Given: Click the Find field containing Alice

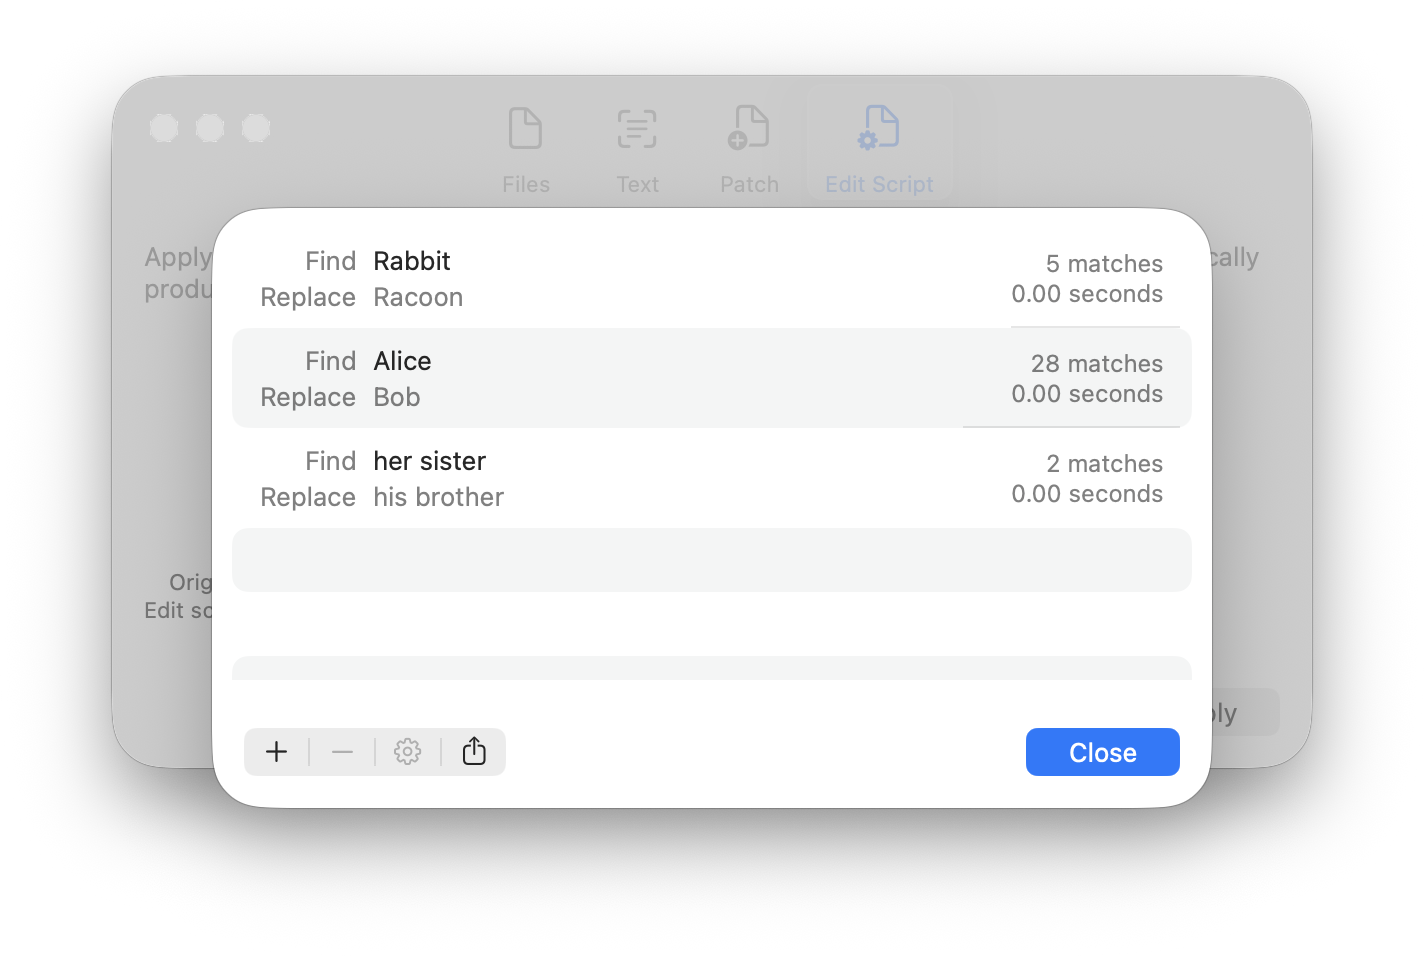Looking at the screenshot, I should pos(402,361).
